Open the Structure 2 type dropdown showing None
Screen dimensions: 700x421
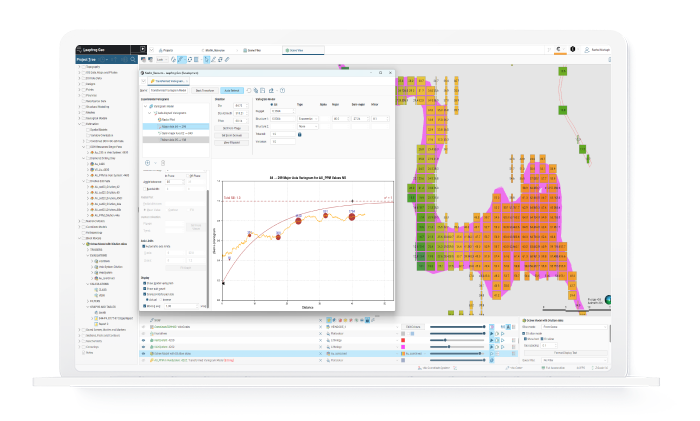[308, 126]
